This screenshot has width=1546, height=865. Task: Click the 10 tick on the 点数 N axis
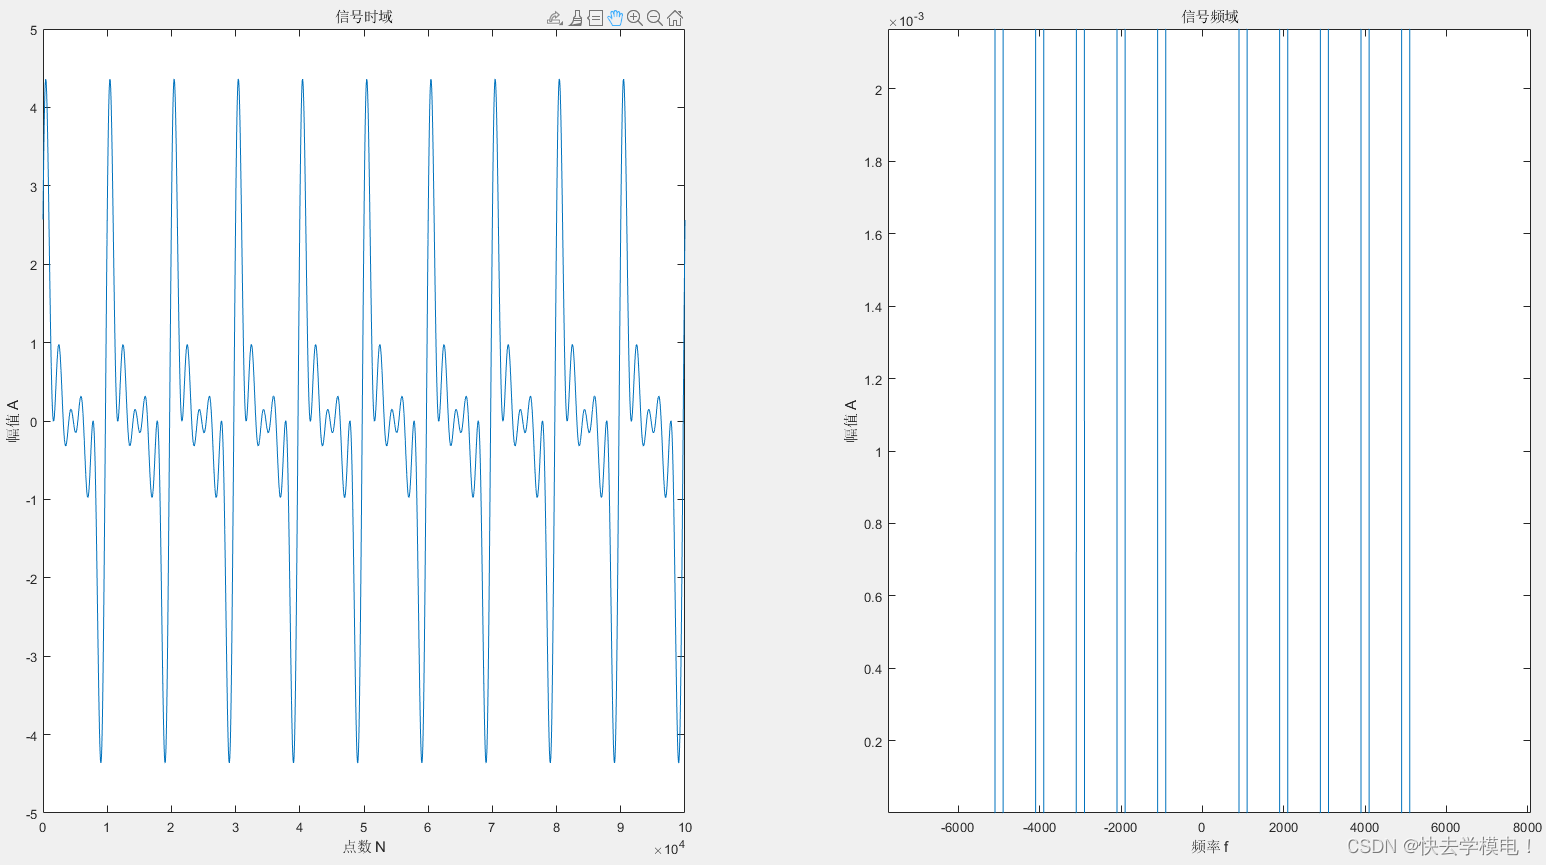[685, 827]
